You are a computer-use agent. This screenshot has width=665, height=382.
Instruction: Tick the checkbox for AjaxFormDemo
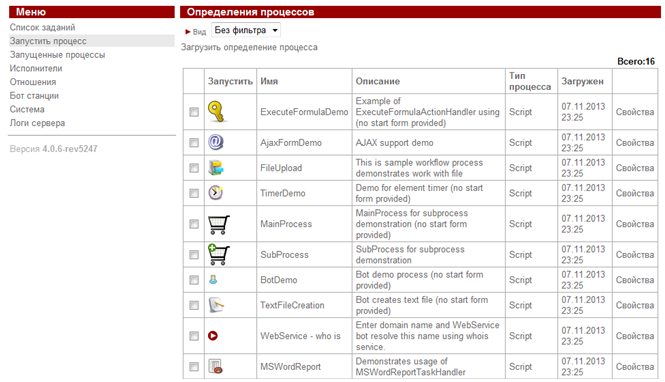point(194,142)
